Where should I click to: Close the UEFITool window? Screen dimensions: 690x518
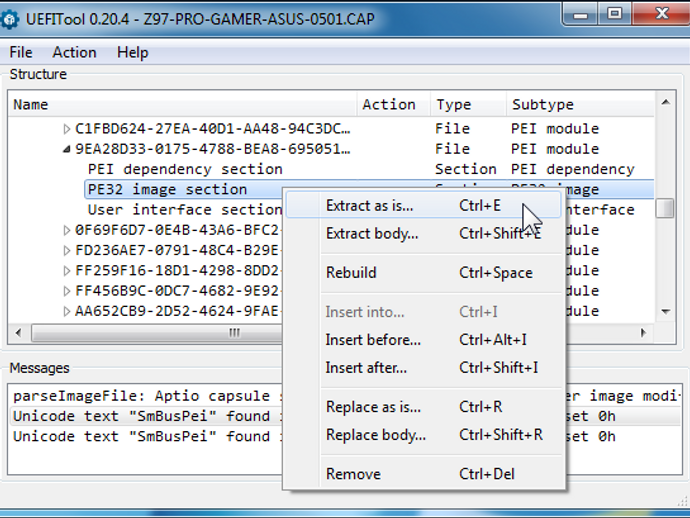(661, 15)
